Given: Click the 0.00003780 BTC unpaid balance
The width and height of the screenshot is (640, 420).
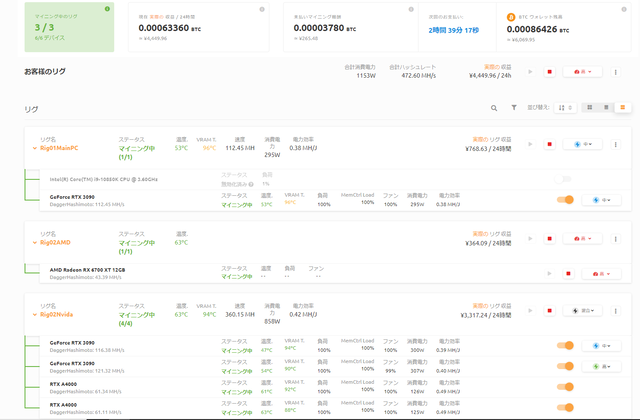Looking at the screenshot, I should [324, 28].
